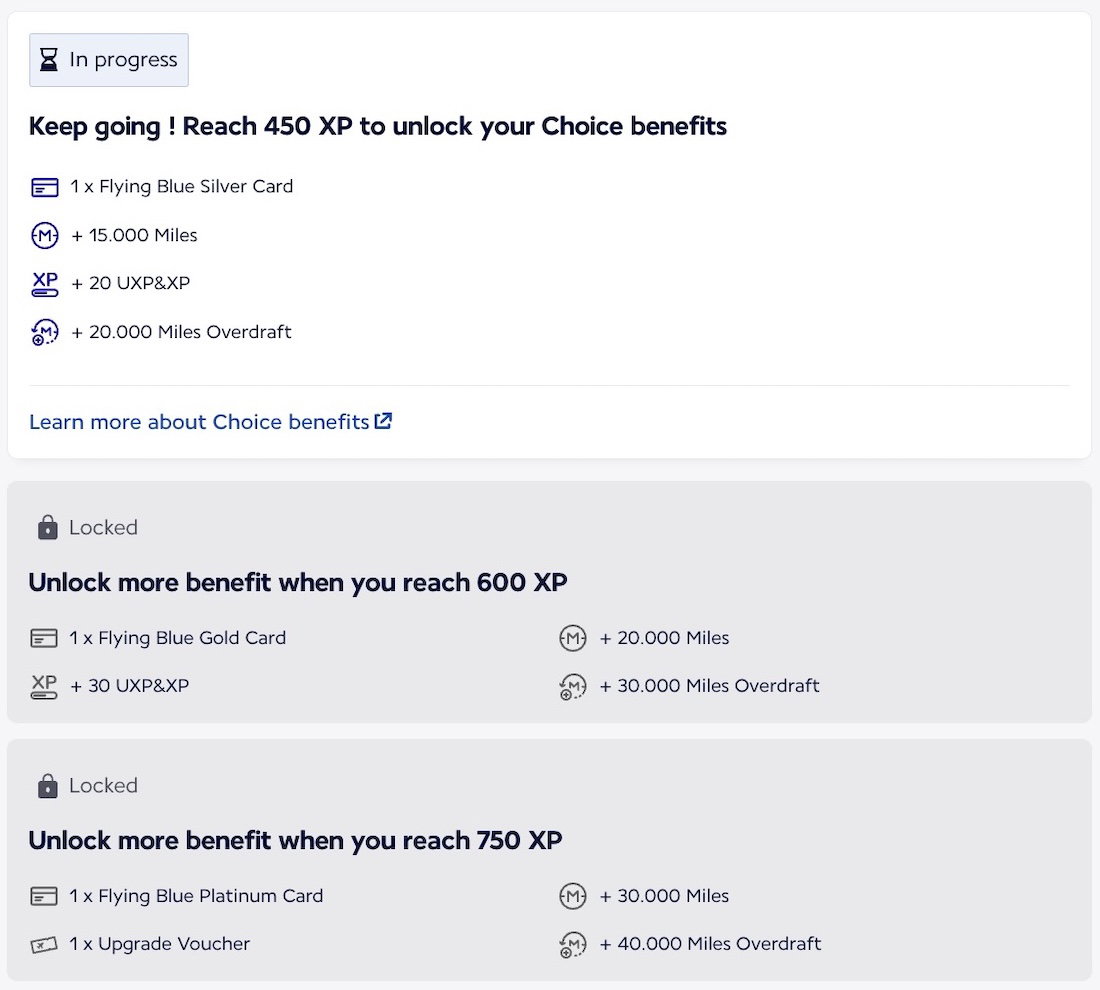Image resolution: width=1100 pixels, height=990 pixels.
Task: Select the 1 x Flying Blue Silver Card text
Action: coord(181,186)
